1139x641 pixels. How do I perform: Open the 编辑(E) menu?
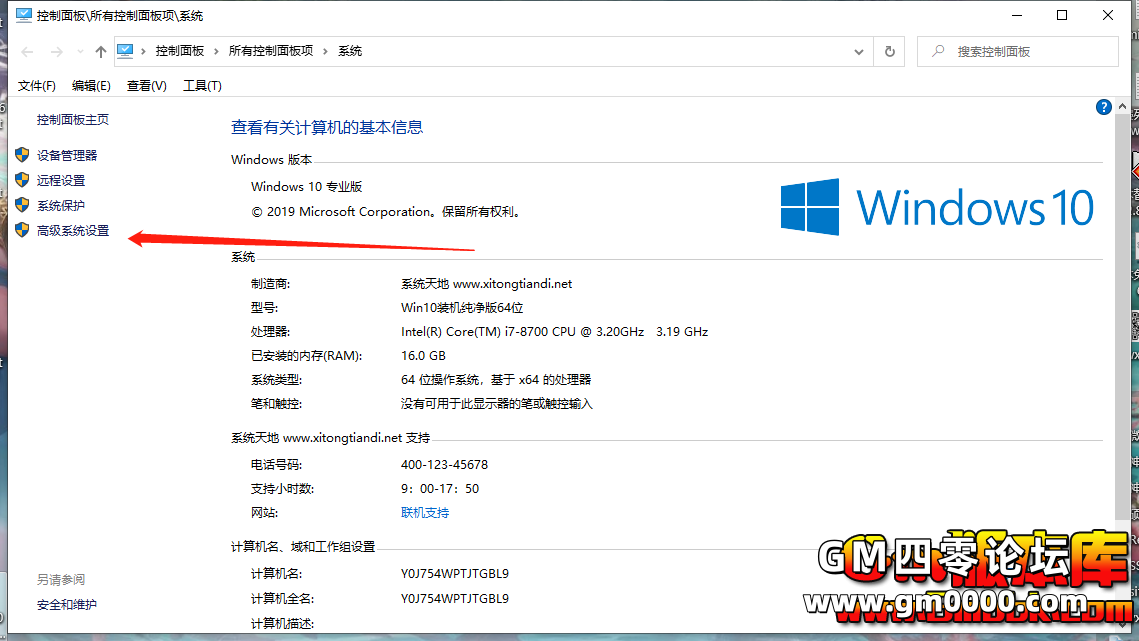click(91, 86)
